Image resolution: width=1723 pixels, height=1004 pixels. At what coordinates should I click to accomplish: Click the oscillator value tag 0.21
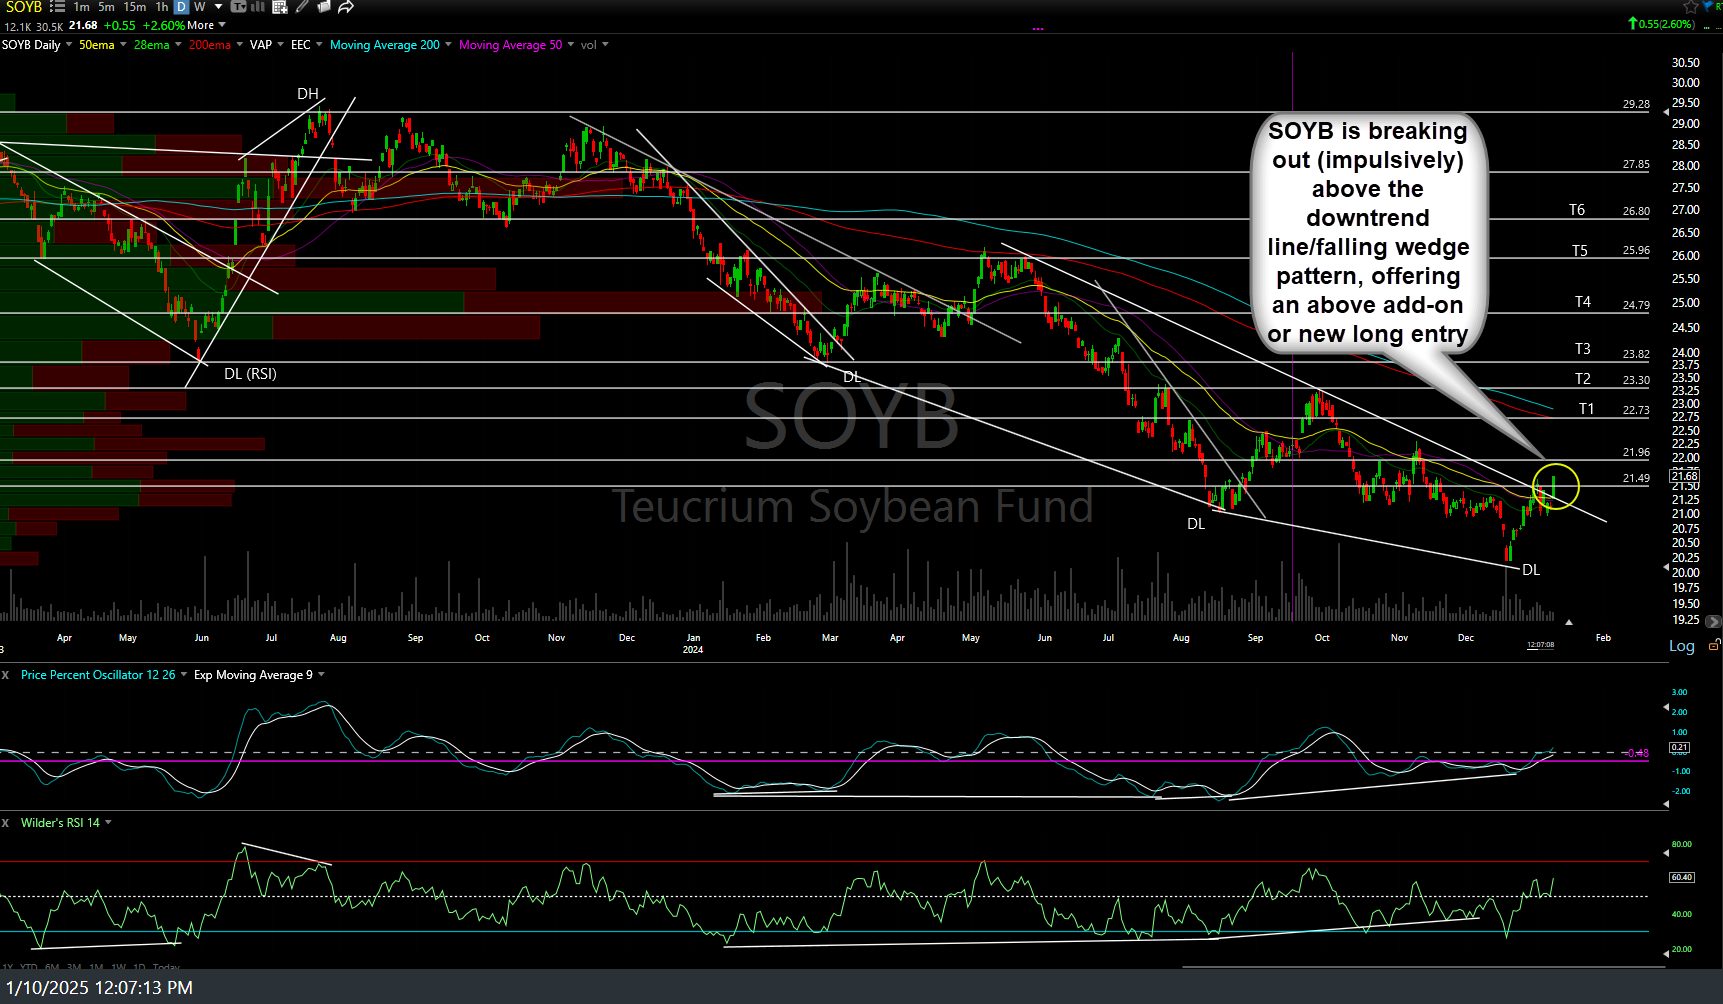[x=1679, y=747]
